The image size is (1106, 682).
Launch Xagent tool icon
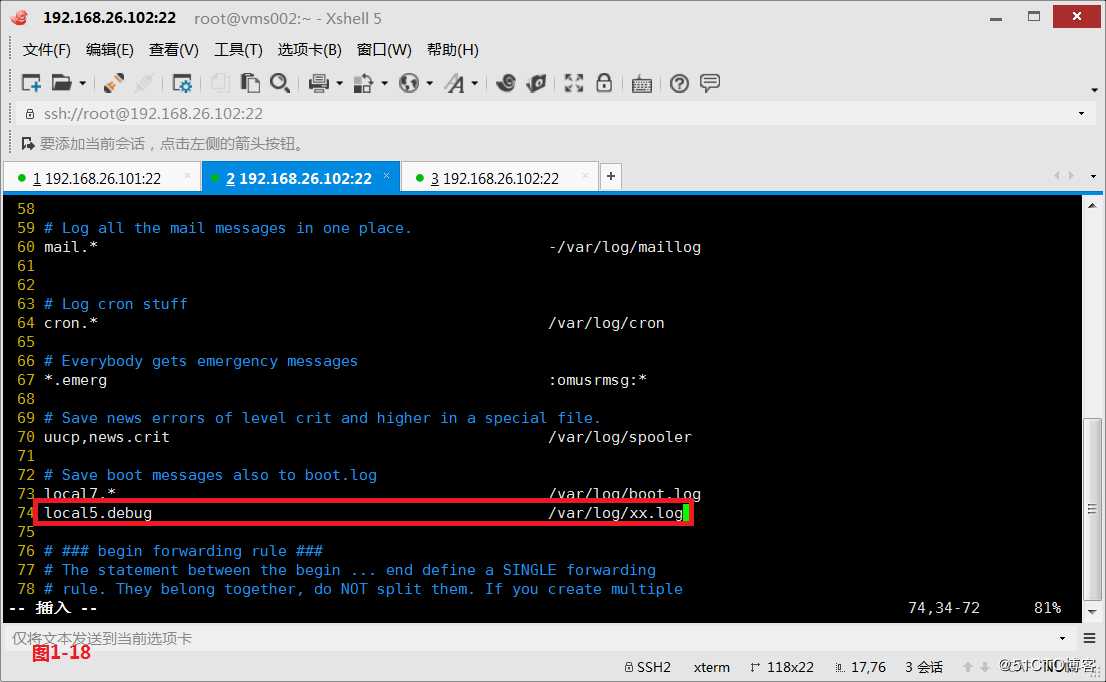coord(537,83)
